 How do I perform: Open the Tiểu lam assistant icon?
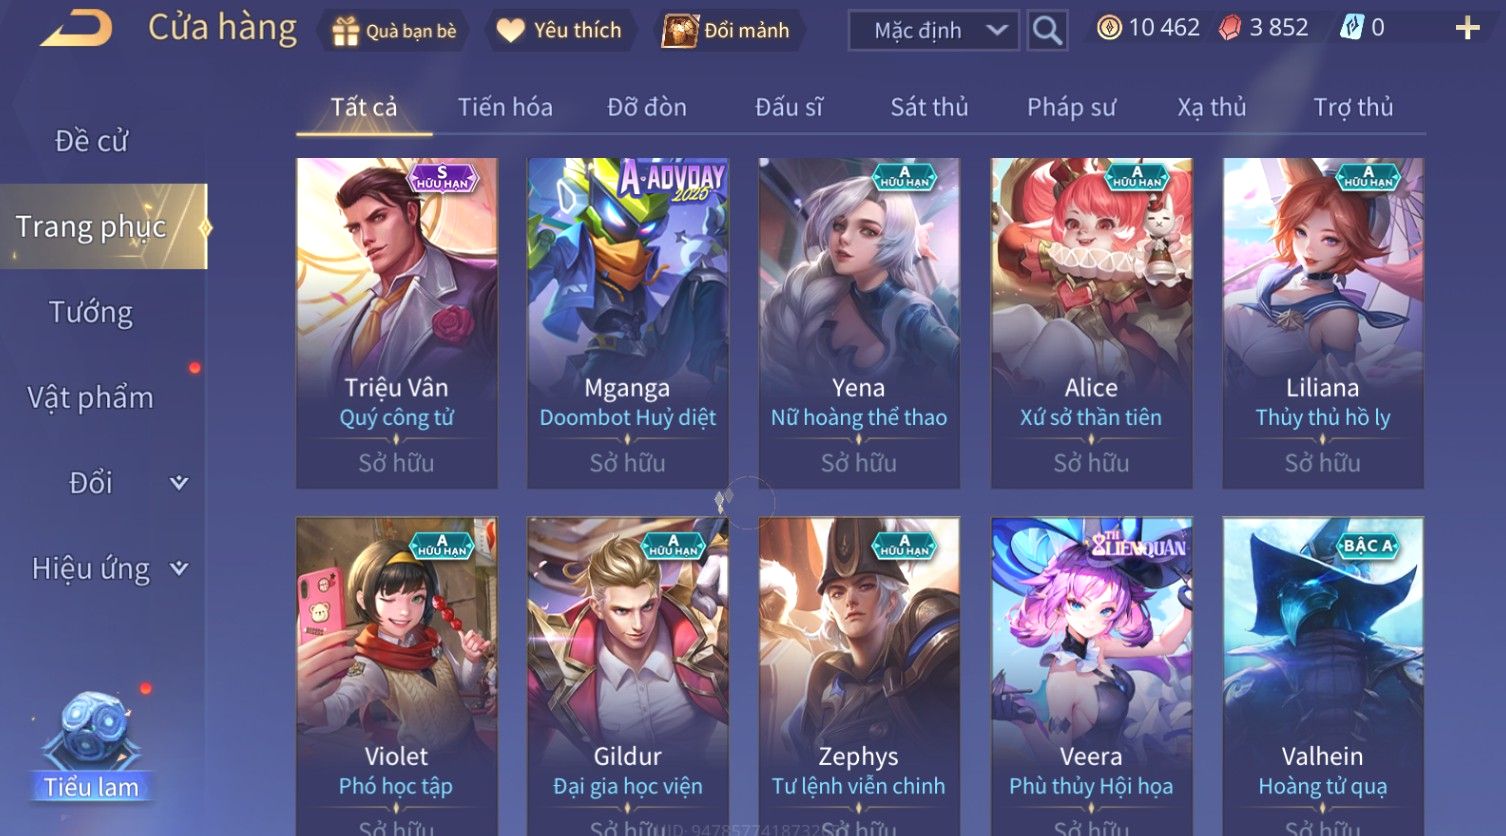click(91, 746)
